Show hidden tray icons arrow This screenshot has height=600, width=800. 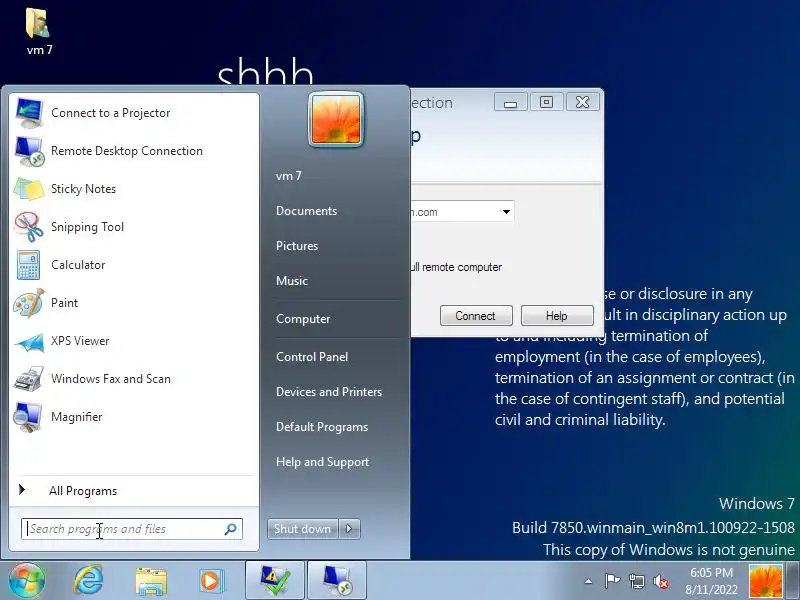point(588,581)
